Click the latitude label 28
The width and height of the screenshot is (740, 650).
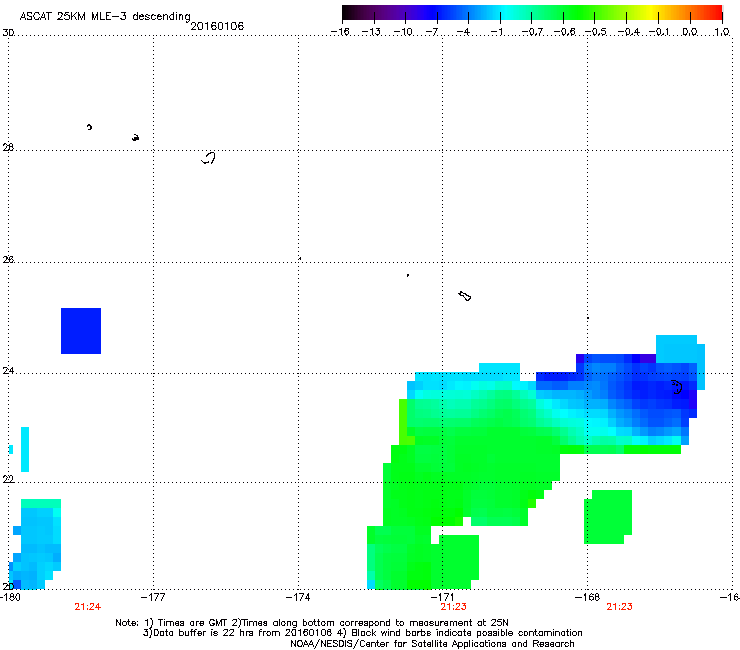(8, 148)
